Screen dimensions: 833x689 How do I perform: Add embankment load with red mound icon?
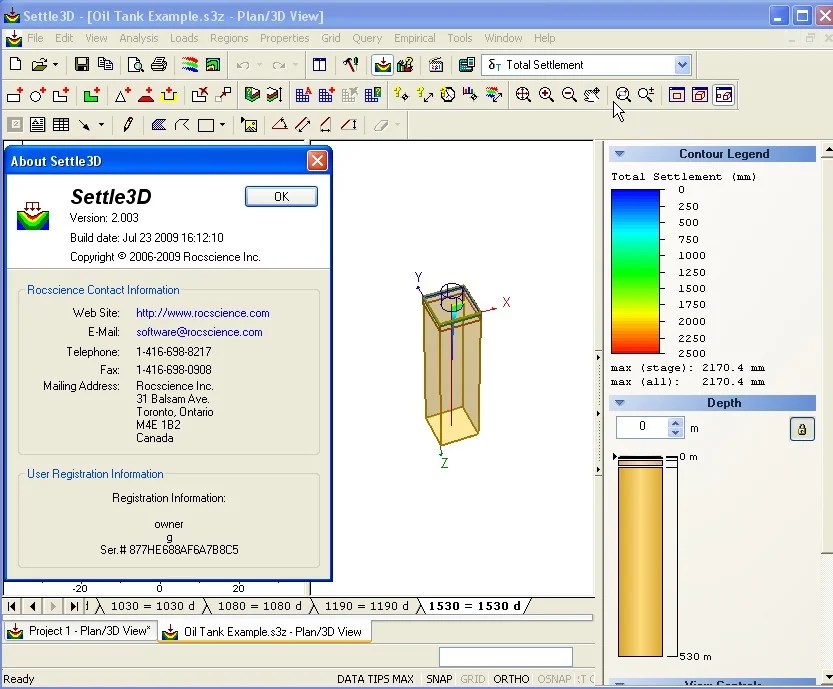pos(146,95)
